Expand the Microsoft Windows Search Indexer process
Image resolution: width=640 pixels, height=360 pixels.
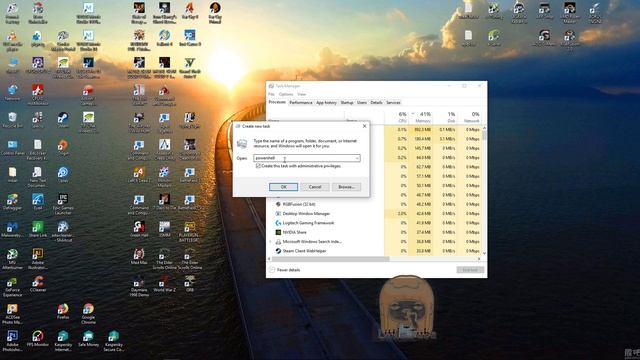[270, 242]
